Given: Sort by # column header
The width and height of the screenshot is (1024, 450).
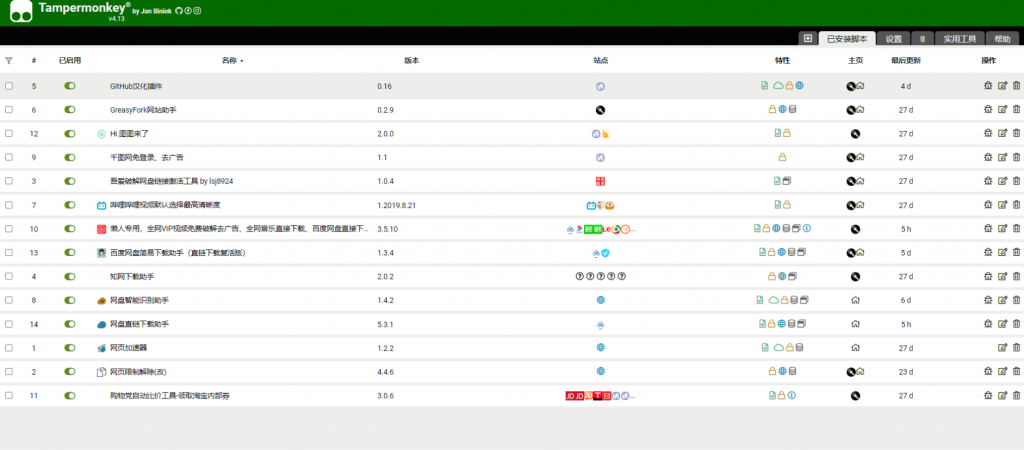Looking at the screenshot, I should point(34,60).
